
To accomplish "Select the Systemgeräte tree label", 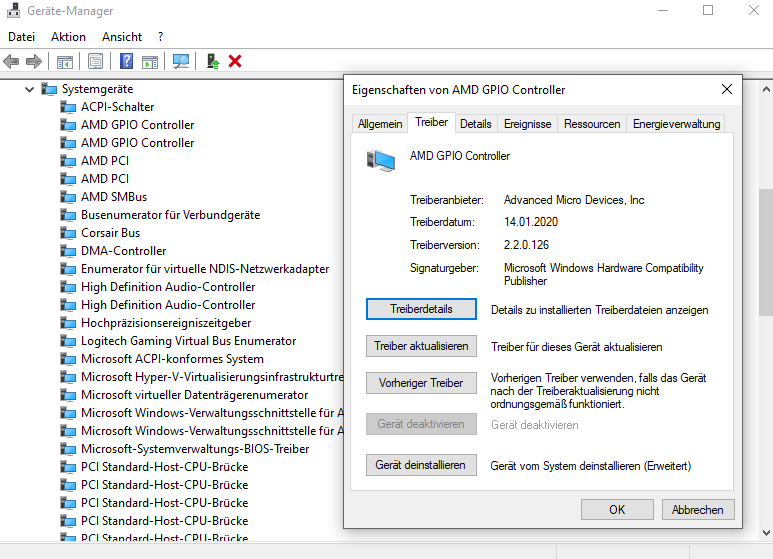I will 98,89.
